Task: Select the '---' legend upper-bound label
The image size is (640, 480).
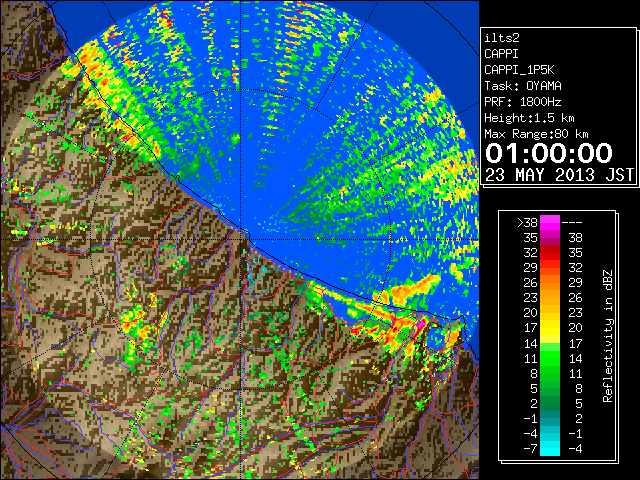Action: 572,223
